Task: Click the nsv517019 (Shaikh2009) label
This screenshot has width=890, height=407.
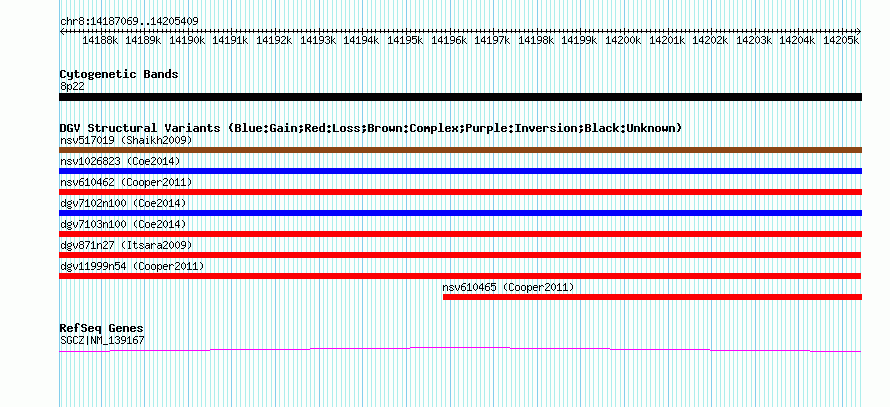Action: pyautogui.click(x=126, y=140)
